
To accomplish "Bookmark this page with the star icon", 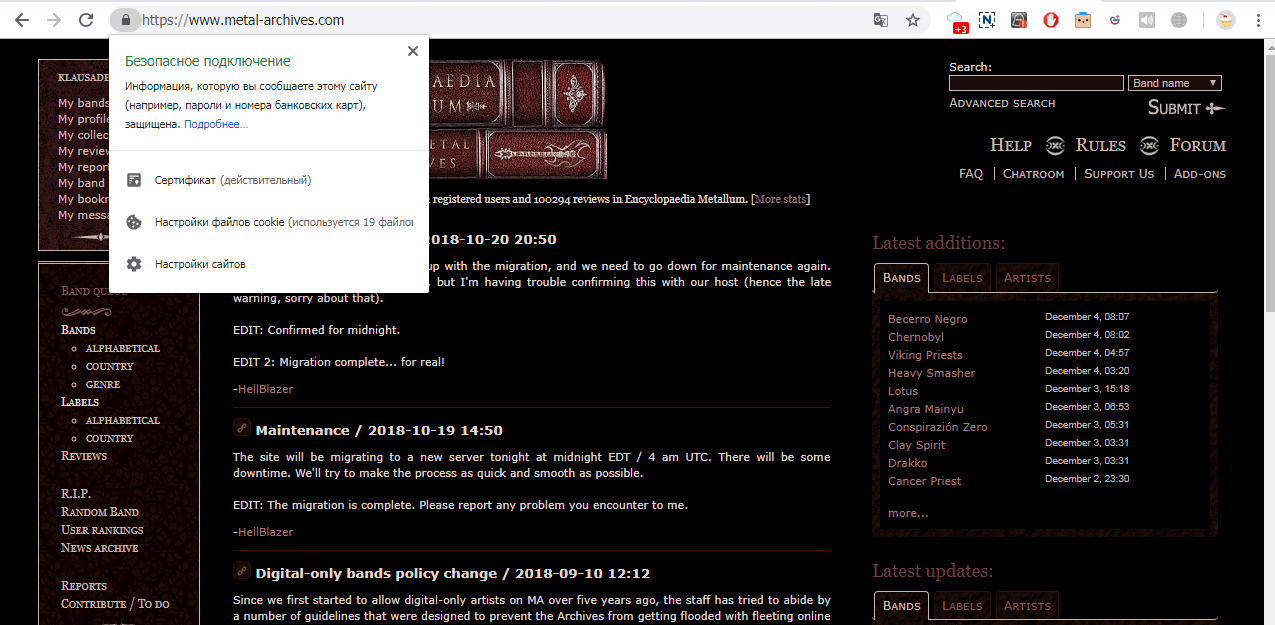I will pyautogui.click(x=913, y=20).
